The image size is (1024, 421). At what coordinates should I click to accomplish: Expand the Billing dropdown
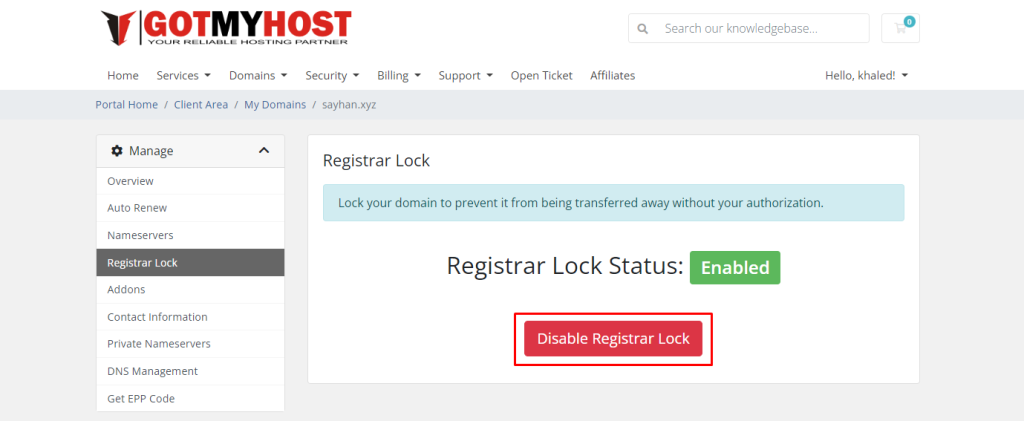tap(399, 75)
